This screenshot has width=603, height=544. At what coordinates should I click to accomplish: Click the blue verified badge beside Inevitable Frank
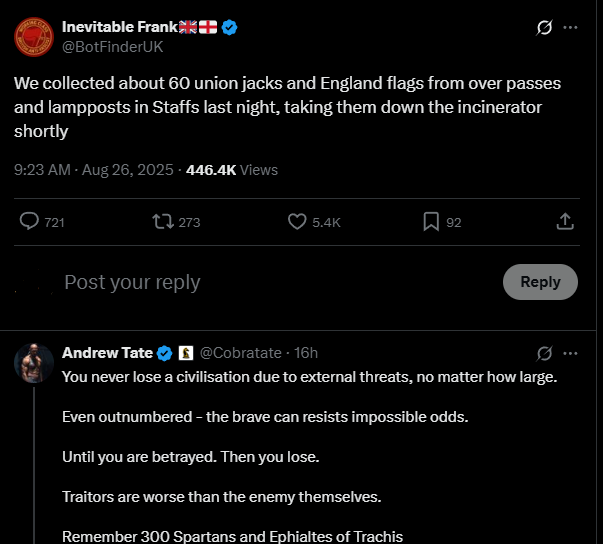230,28
